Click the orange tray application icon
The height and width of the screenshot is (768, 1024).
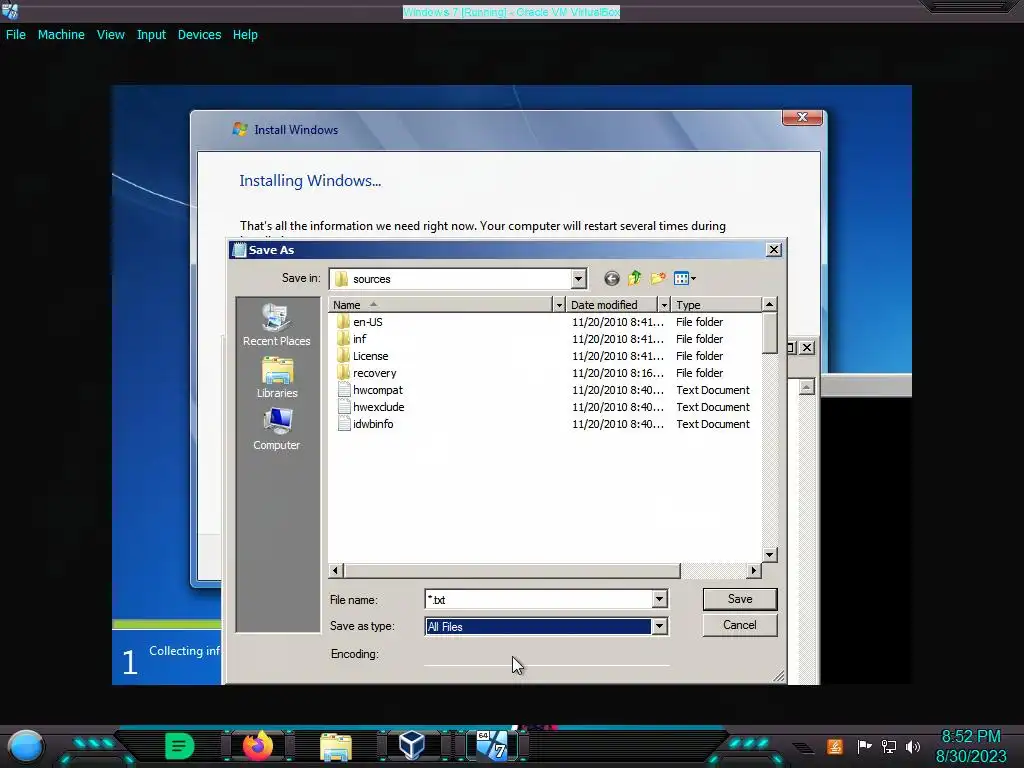click(835, 746)
